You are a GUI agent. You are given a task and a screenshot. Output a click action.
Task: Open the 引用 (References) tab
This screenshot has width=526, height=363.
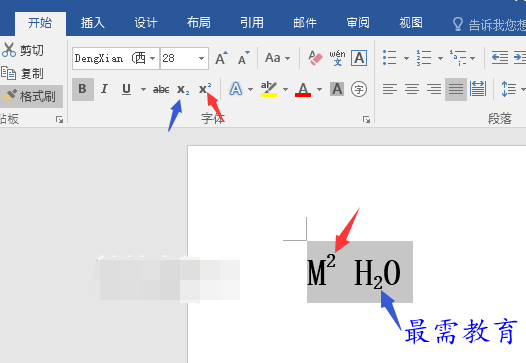click(x=252, y=23)
